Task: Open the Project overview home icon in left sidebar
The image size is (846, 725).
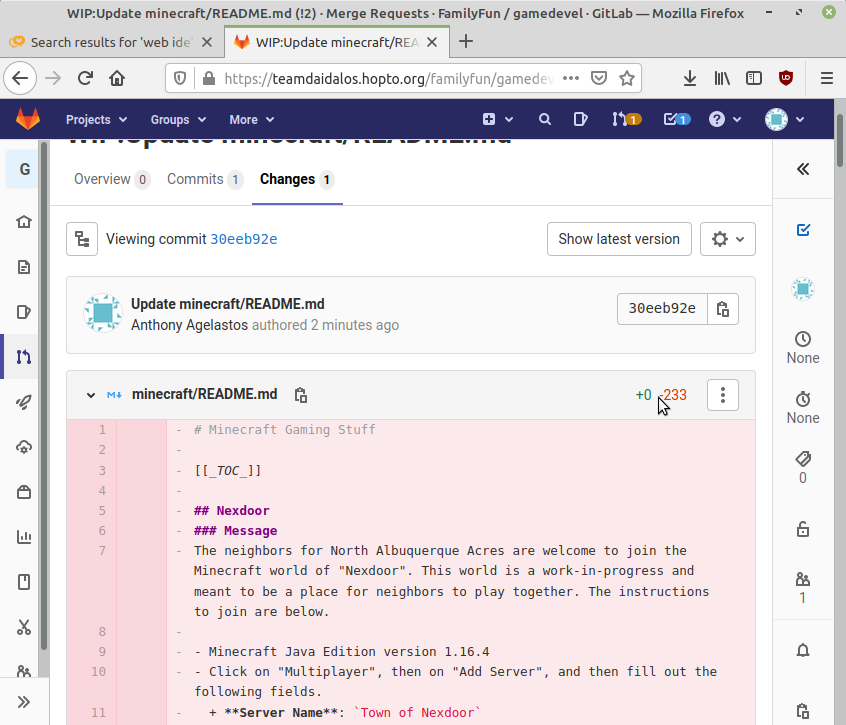Action: coord(24,222)
